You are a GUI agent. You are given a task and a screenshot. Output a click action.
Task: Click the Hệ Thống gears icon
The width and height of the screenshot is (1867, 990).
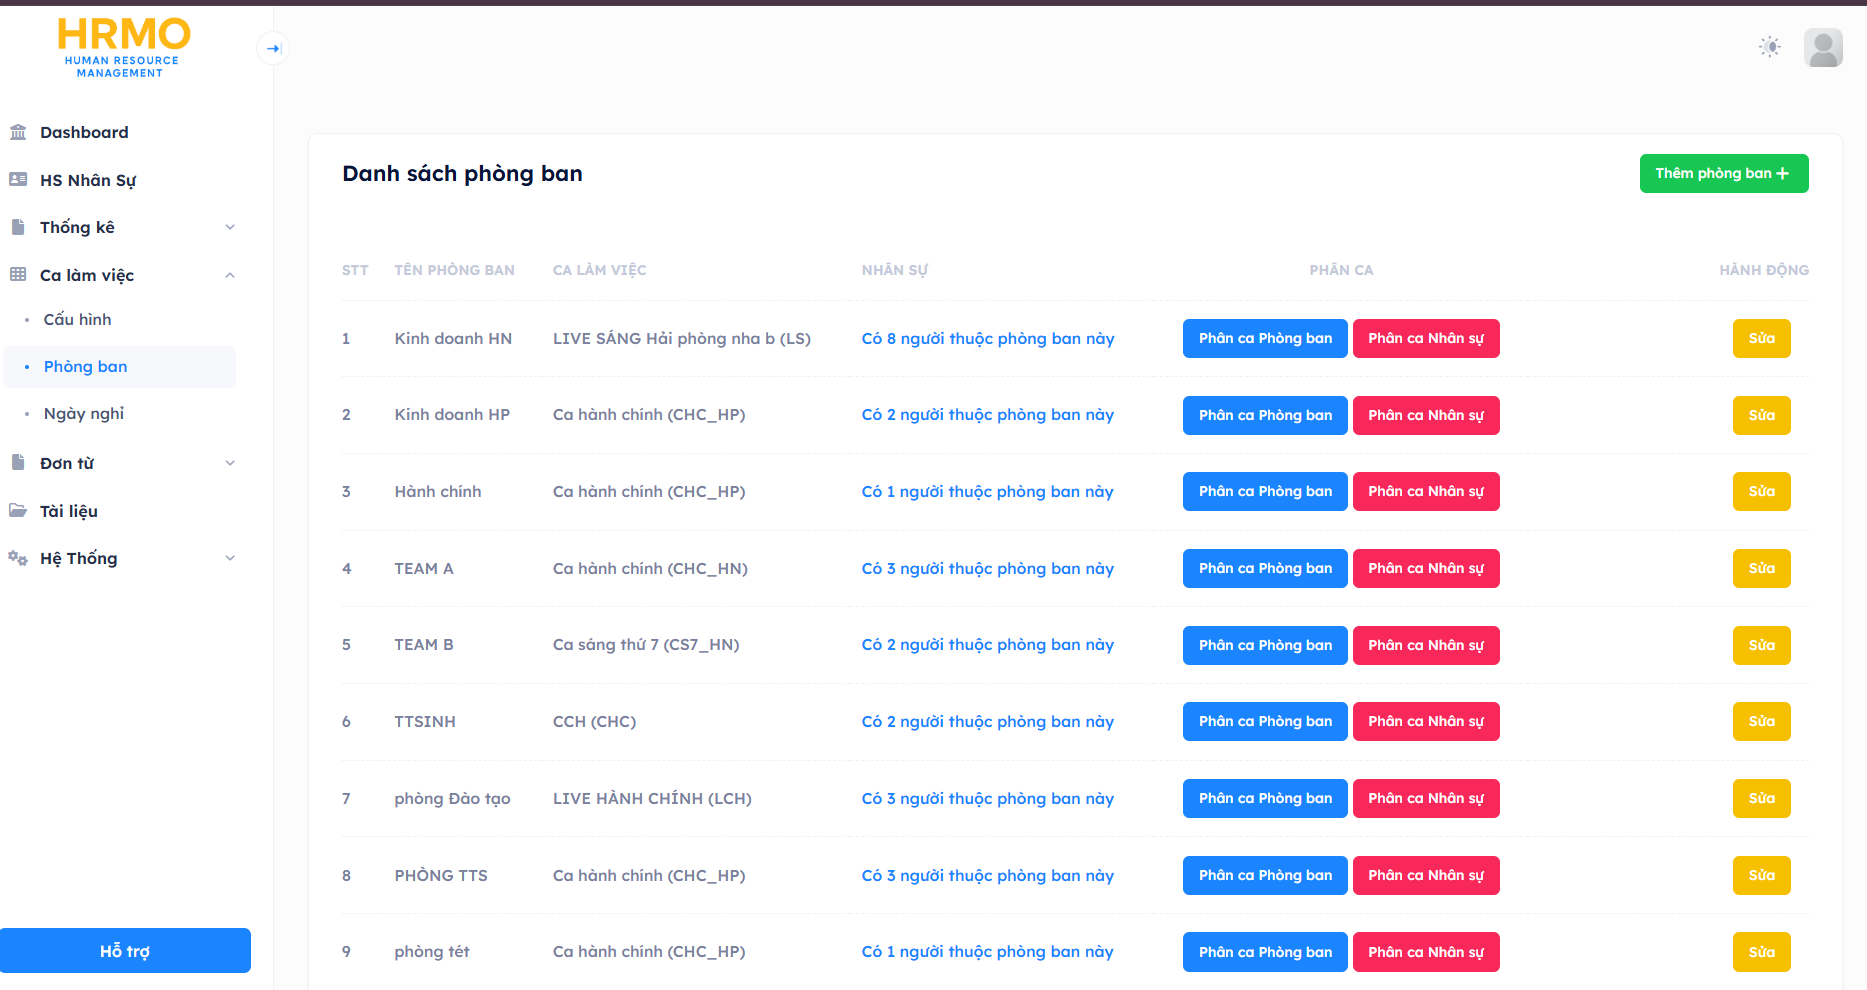point(18,558)
